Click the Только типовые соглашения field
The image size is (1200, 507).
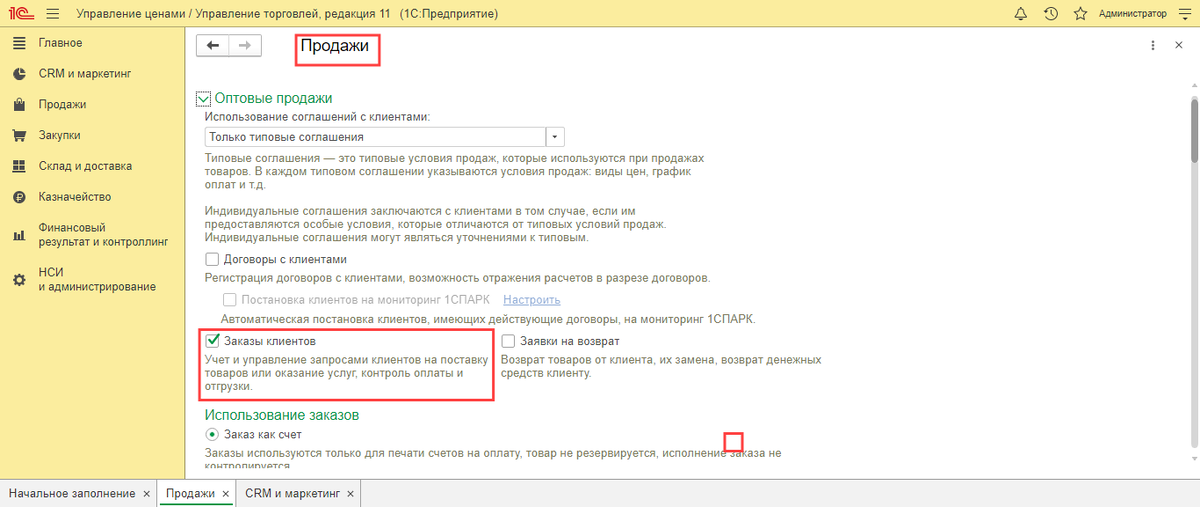click(375, 137)
